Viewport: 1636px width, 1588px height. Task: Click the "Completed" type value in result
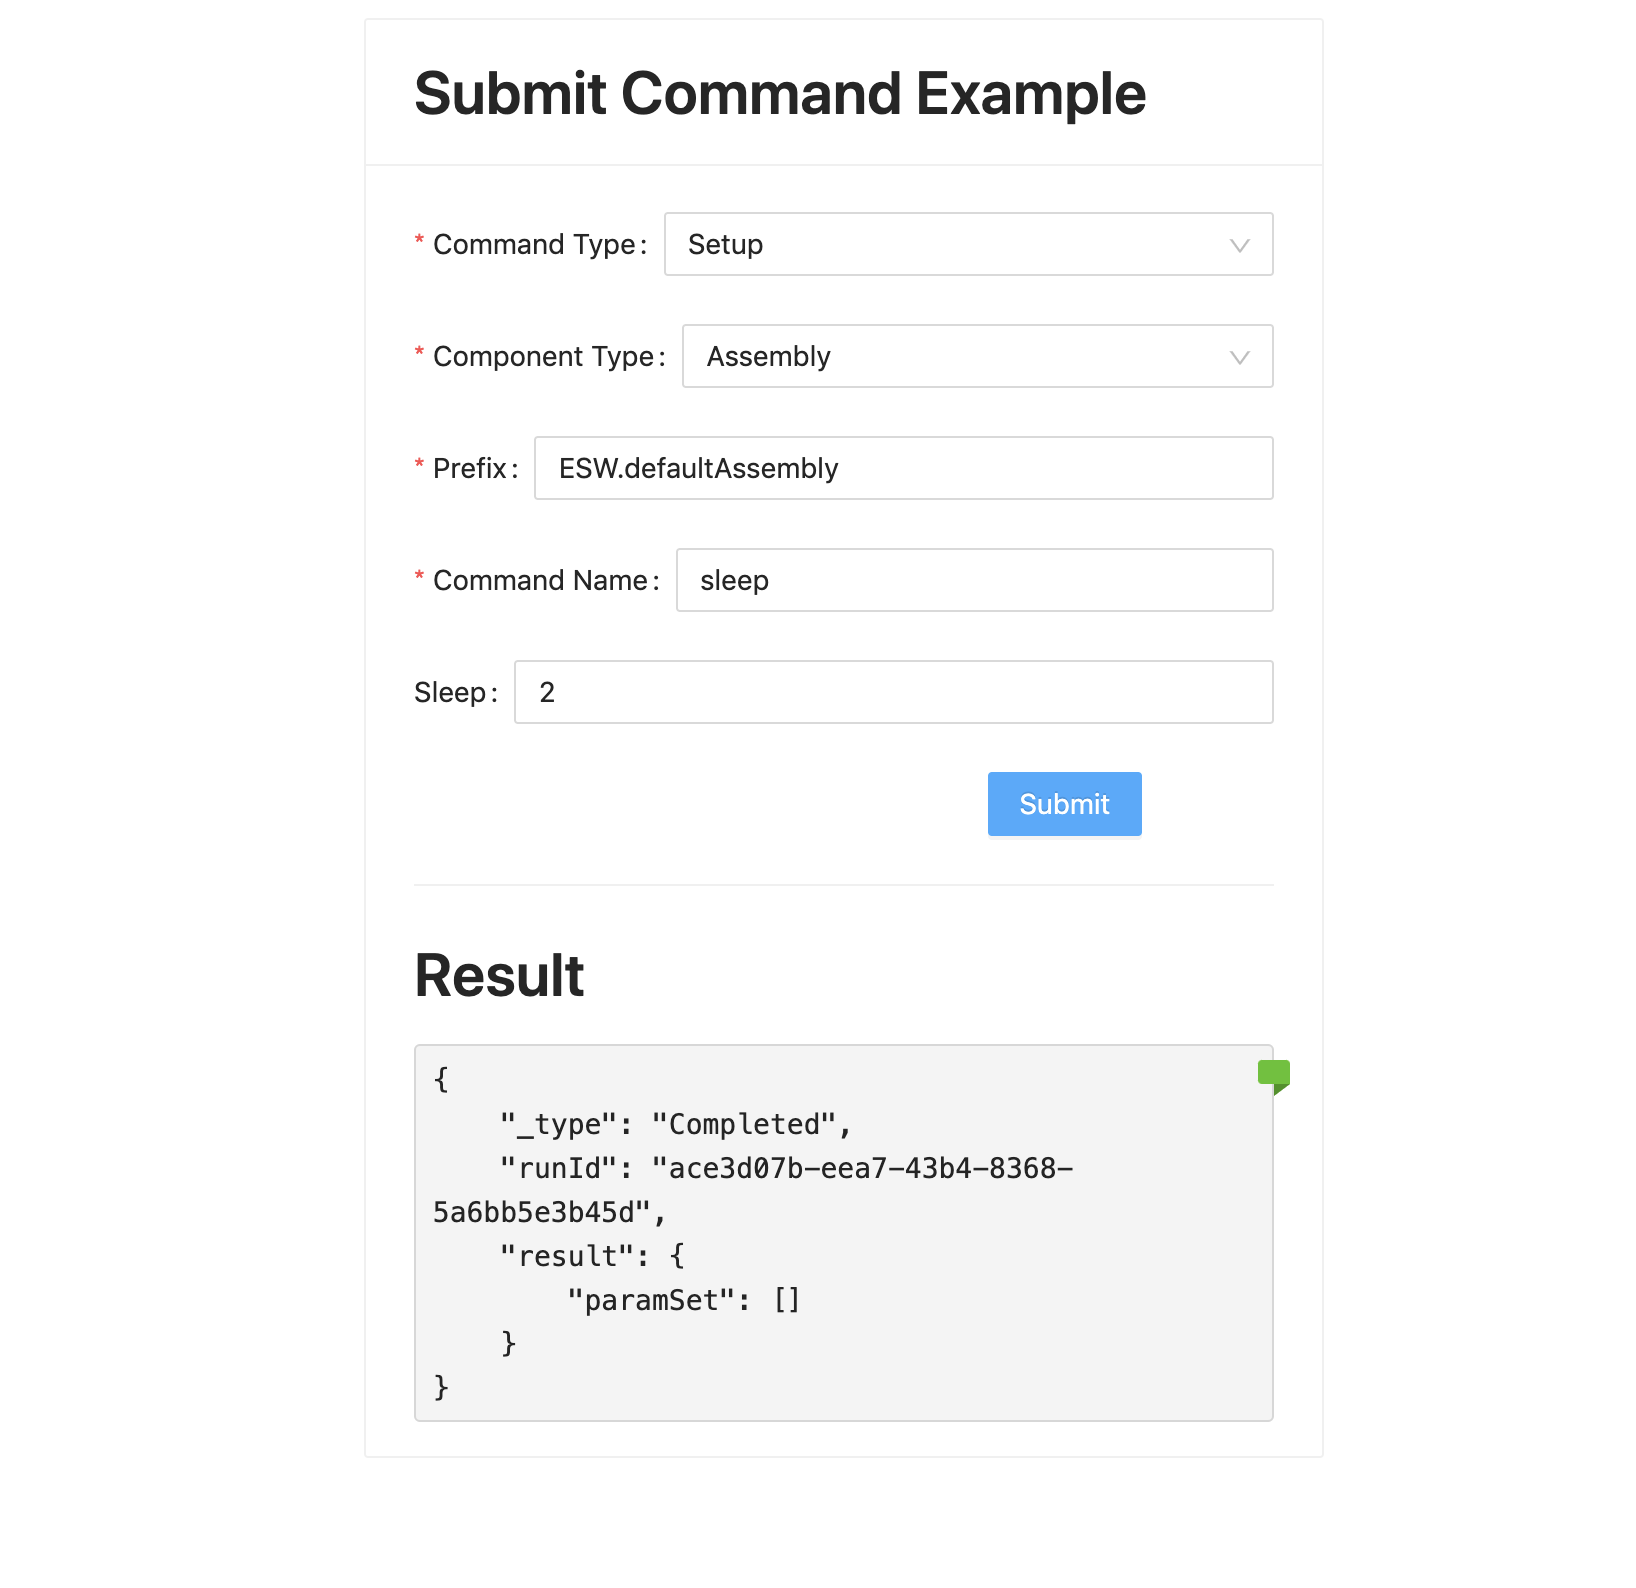(743, 1124)
